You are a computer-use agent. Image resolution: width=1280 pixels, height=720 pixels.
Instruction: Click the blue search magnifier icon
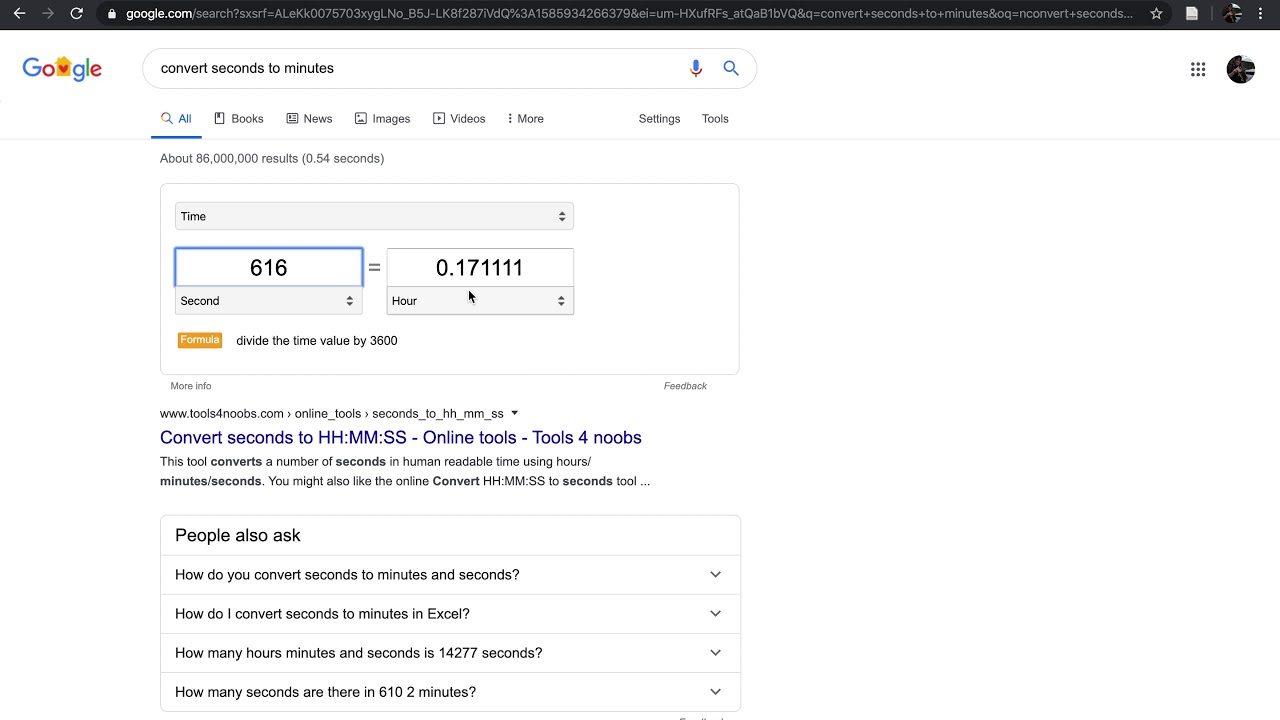click(731, 68)
